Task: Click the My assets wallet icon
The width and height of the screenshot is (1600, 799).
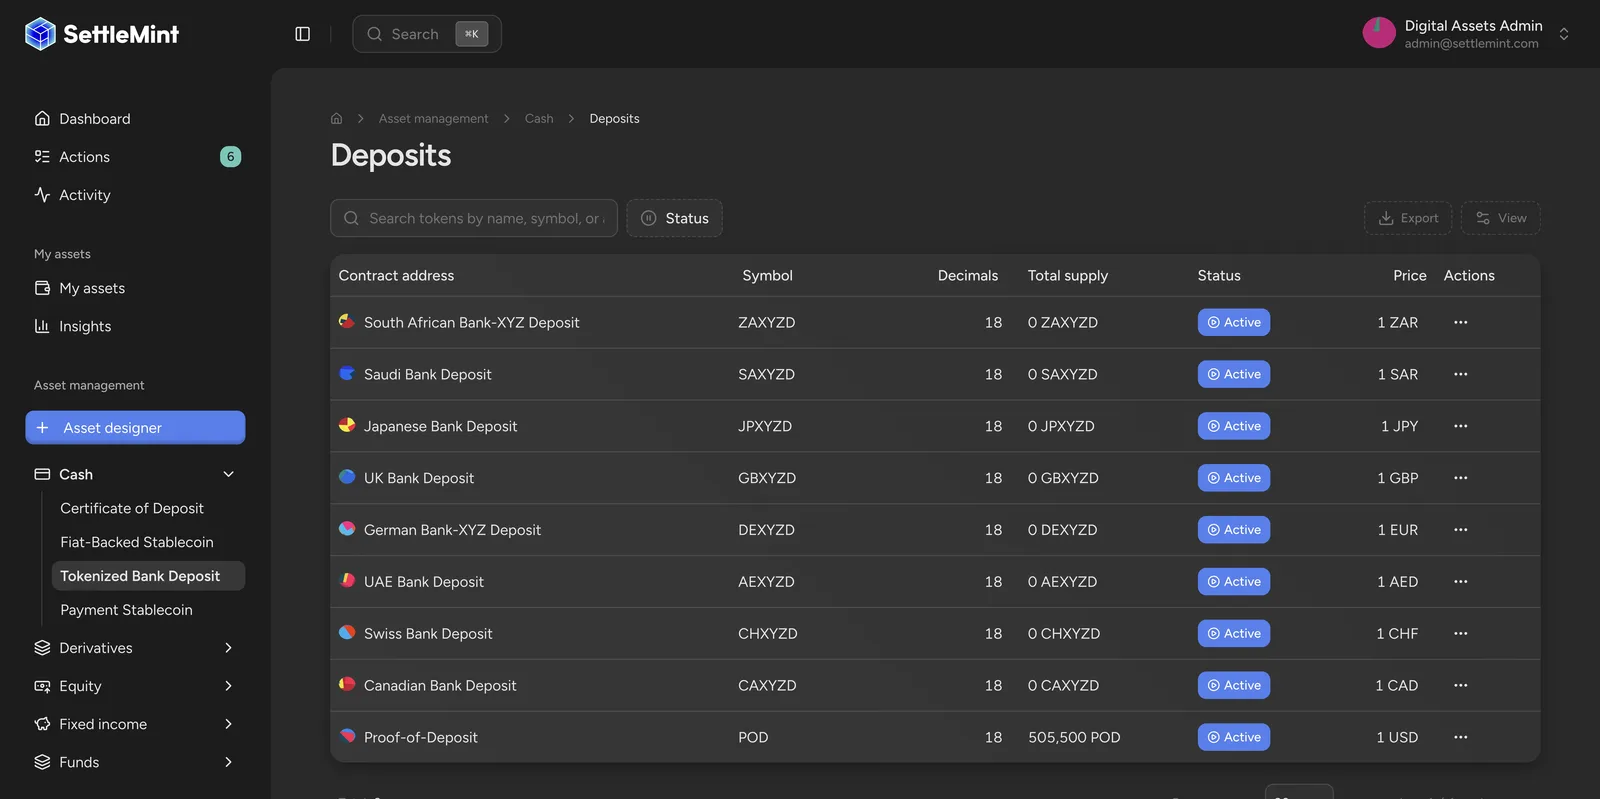Action: coord(42,288)
